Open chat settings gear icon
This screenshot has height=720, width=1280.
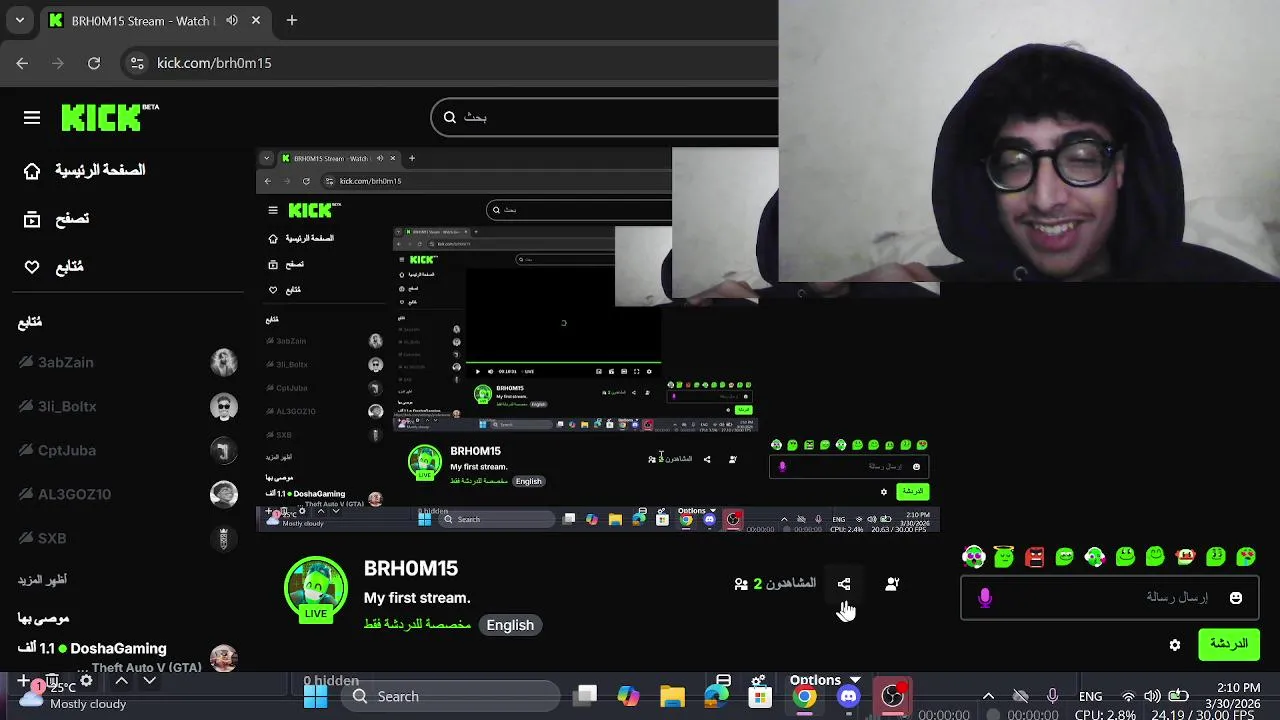click(1175, 645)
